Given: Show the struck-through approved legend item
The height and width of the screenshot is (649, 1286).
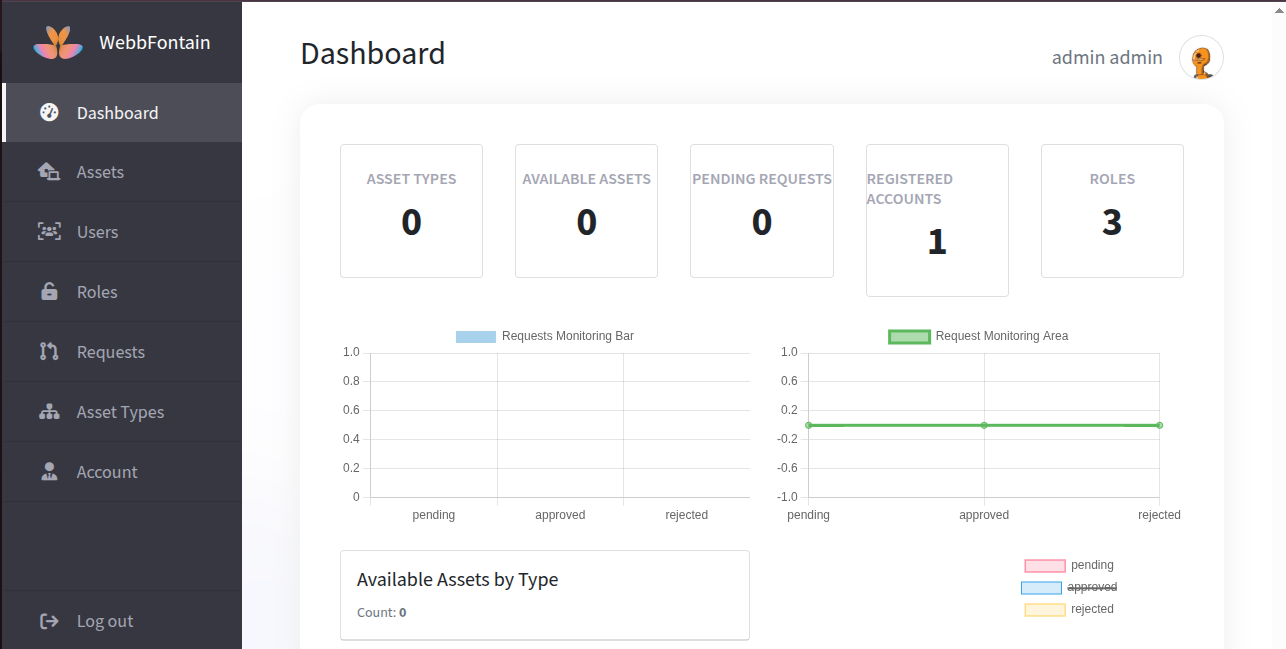Looking at the screenshot, I should pyautogui.click(x=1069, y=587).
